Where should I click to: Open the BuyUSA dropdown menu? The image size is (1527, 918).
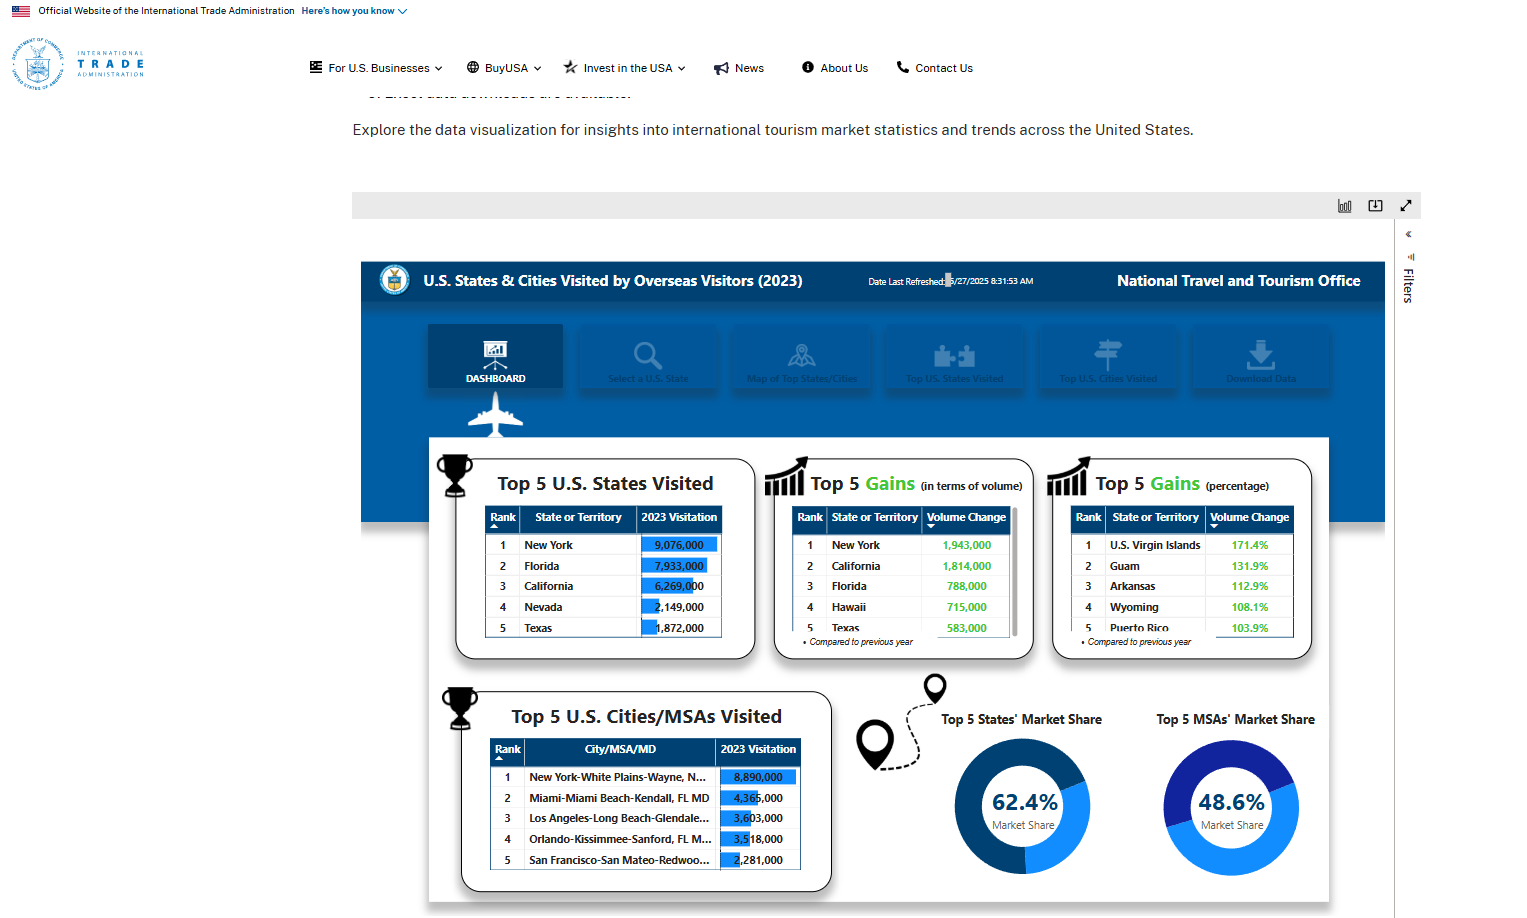tap(504, 68)
